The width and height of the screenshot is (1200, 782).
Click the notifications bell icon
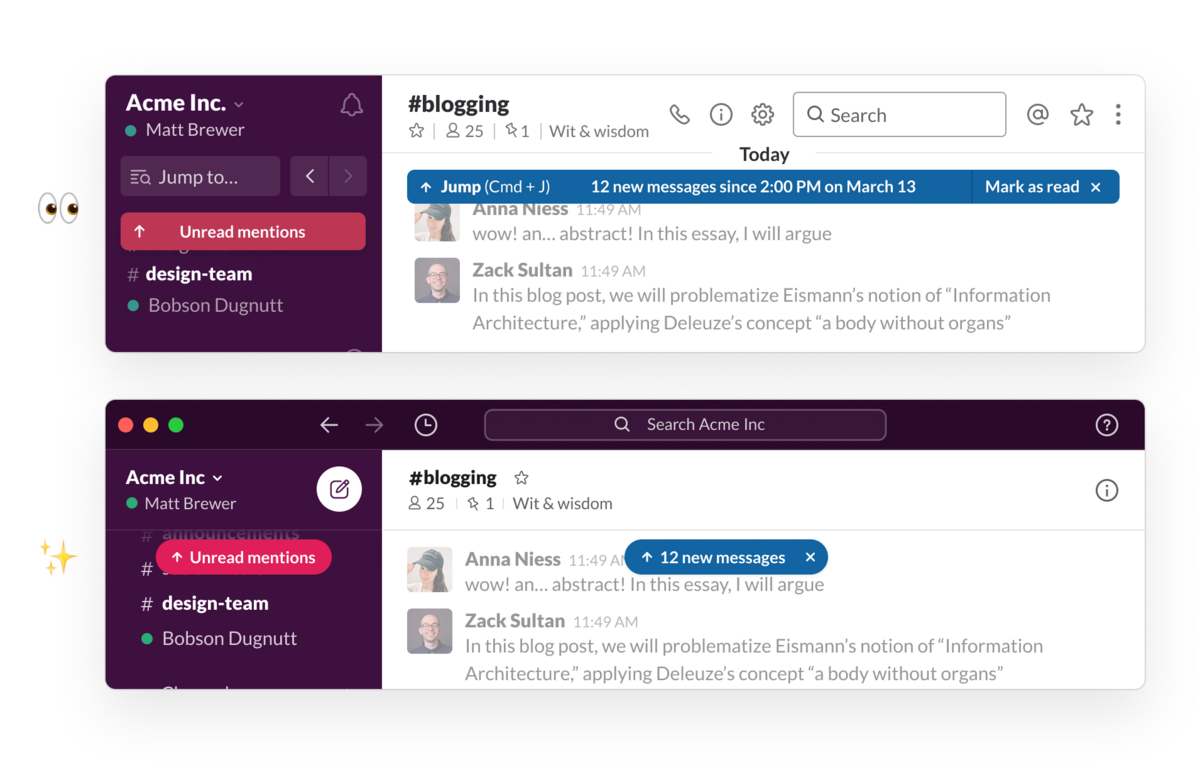[351, 105]
